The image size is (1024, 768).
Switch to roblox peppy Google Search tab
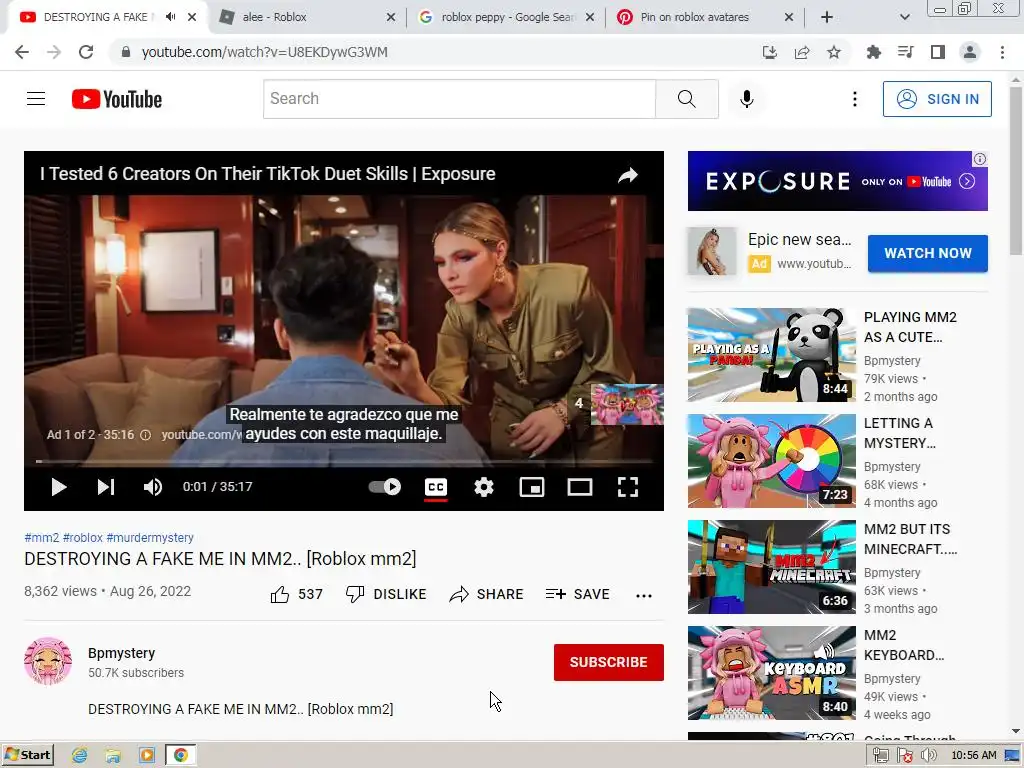(x=507, y=17)
